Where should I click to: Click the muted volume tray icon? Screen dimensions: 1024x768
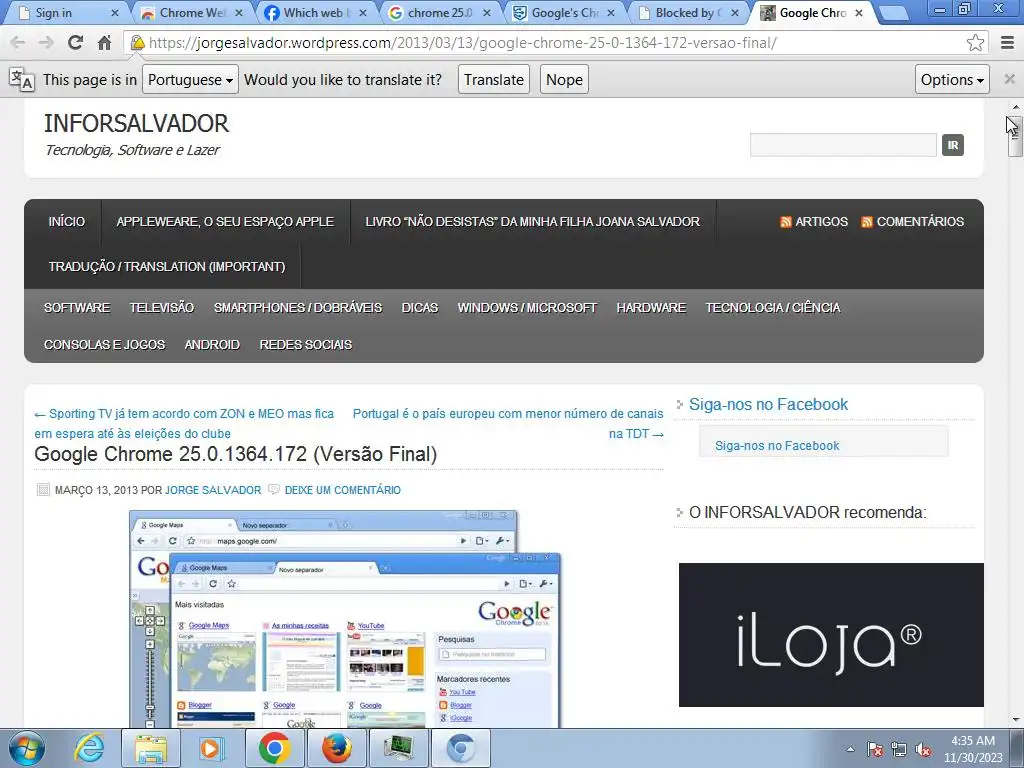pyautogui.click(x=923, y=749)
